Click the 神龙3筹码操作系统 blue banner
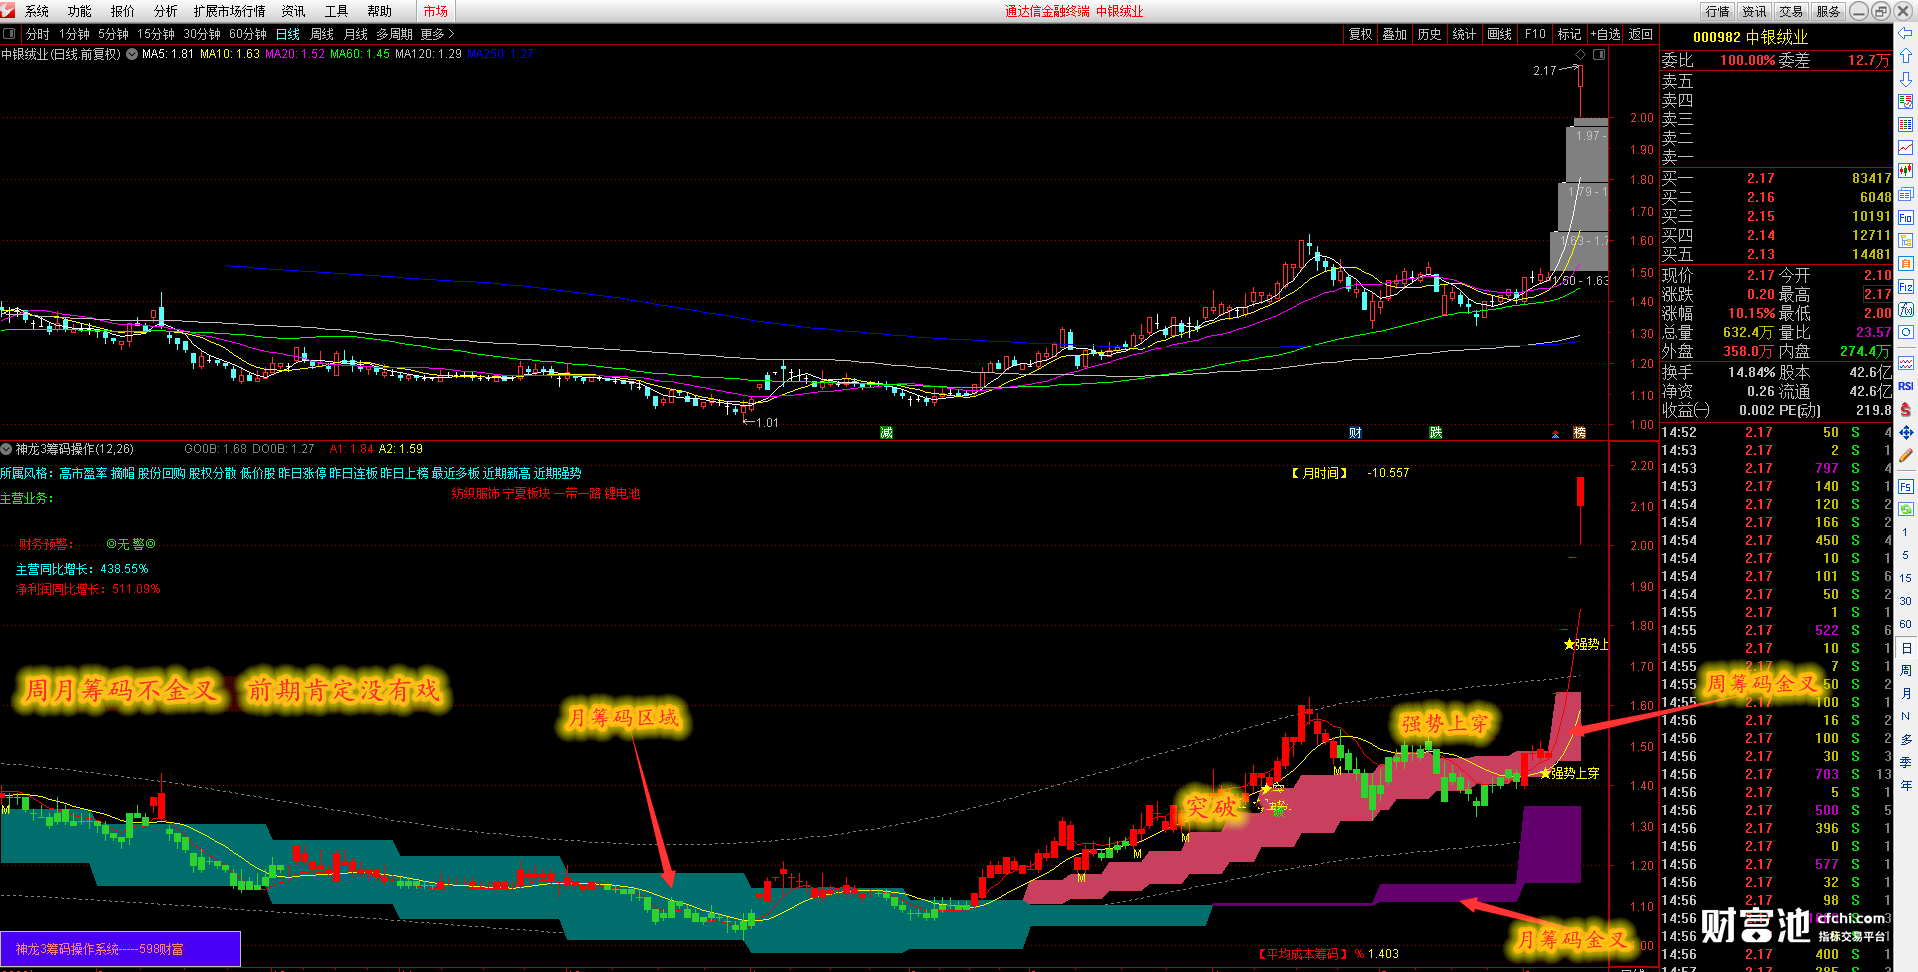 (x=120, y=949)
